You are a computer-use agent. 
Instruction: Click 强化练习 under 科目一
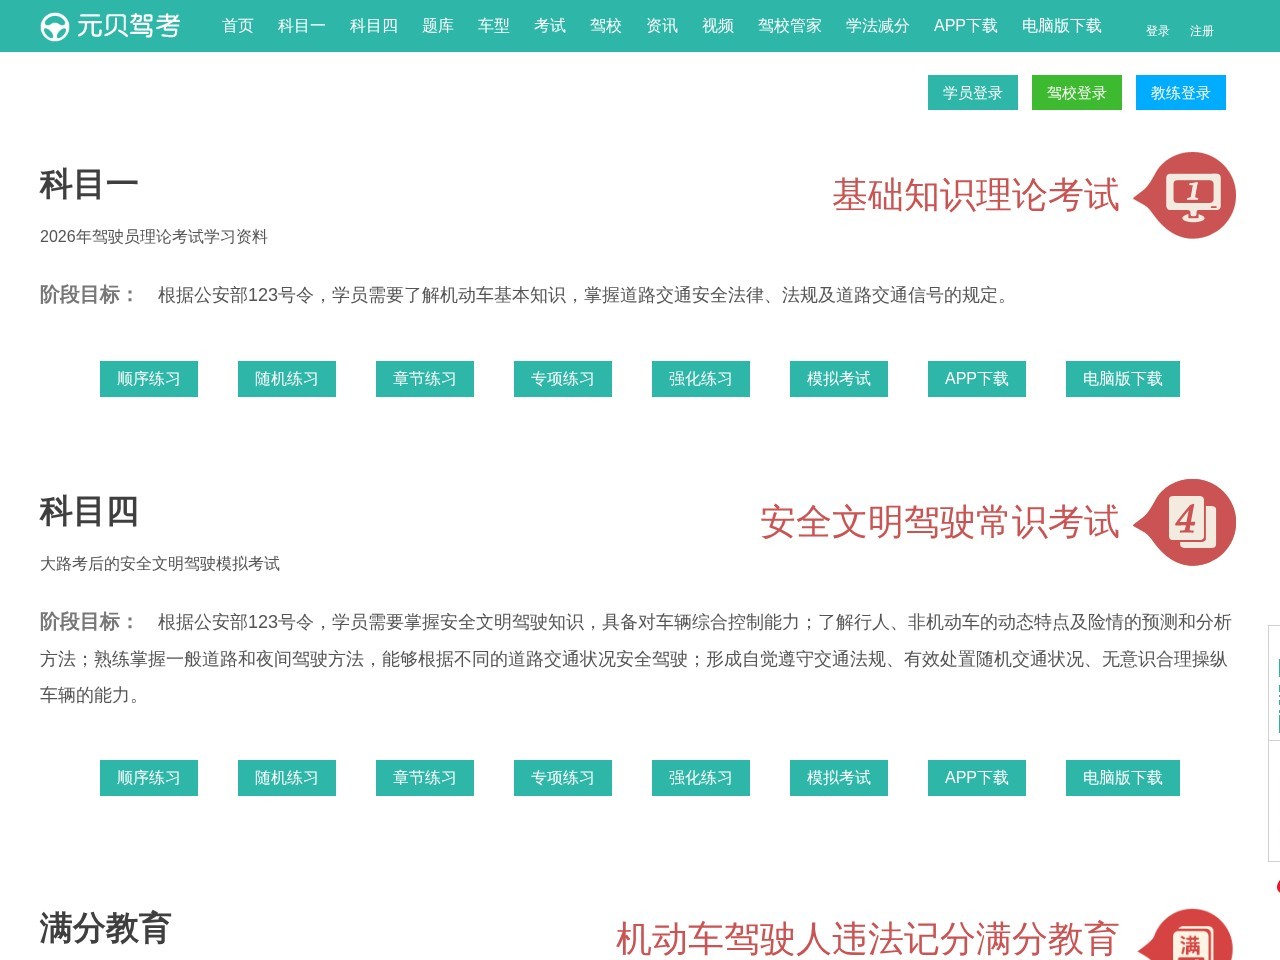(x=700, y=379)
